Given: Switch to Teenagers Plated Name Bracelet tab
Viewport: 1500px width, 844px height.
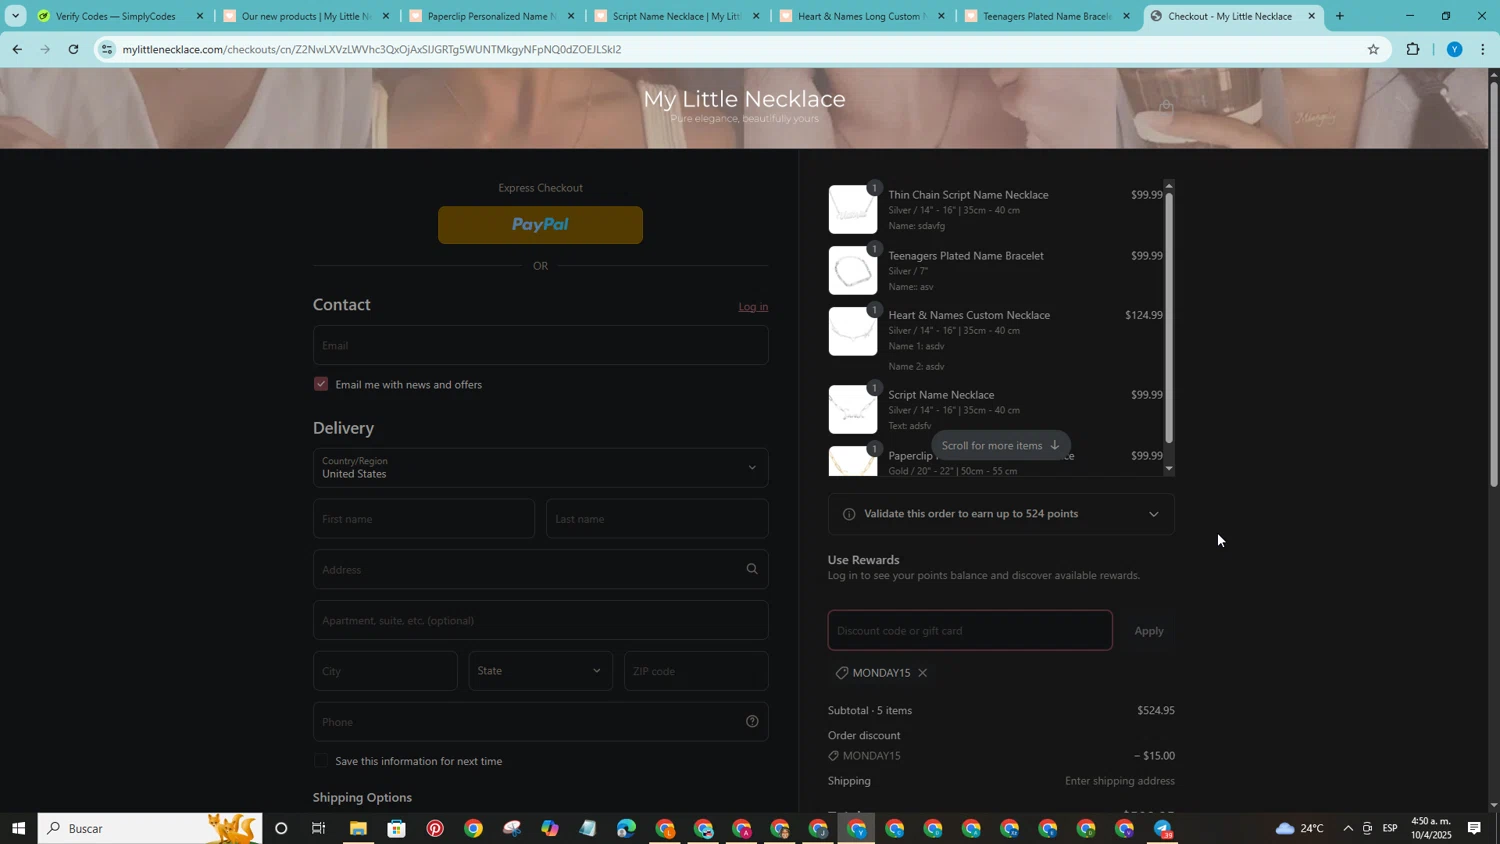Looking at the screenshot, I should (1045, 16).
